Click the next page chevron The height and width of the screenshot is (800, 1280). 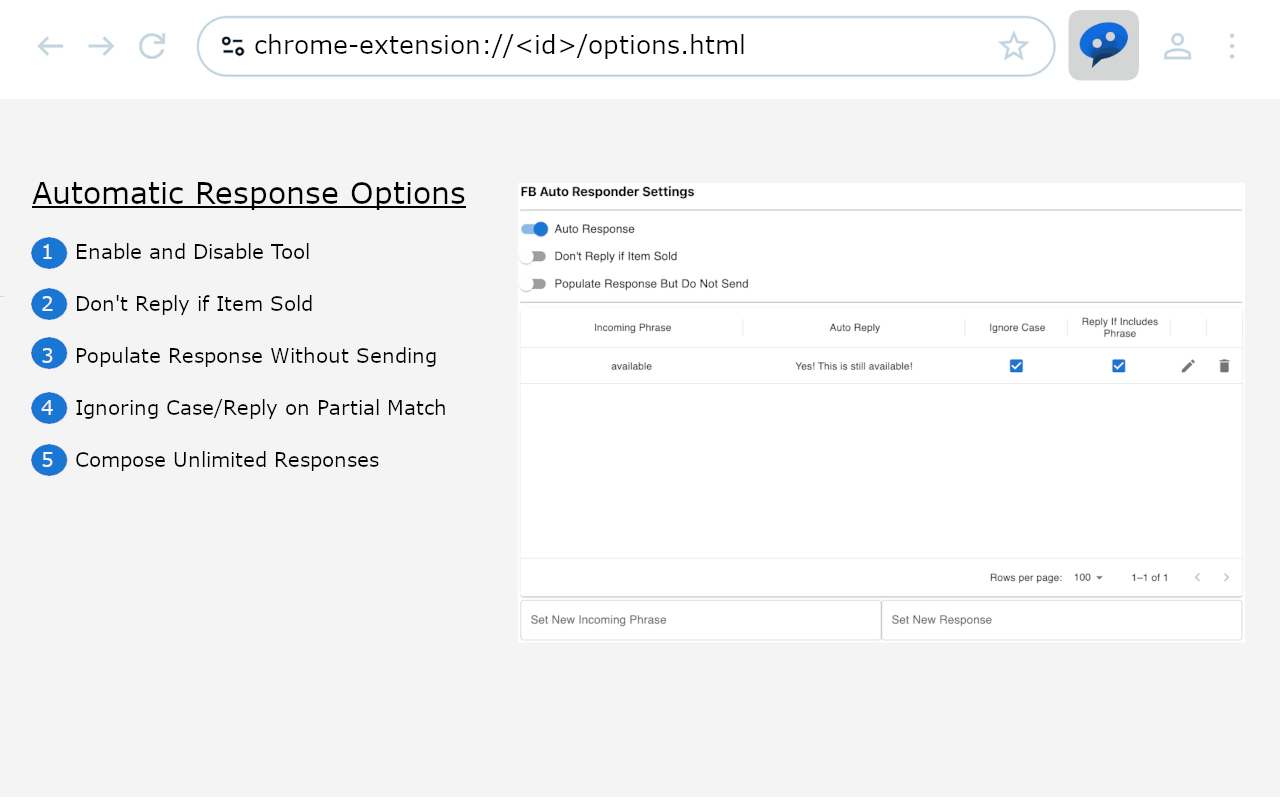pyautogui.click(x=1226, y=577)
